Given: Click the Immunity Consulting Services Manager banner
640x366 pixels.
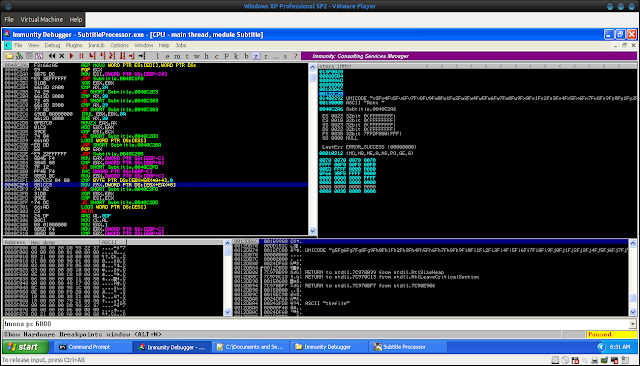Looking at the screenshot, I should [x=469, y=56].
